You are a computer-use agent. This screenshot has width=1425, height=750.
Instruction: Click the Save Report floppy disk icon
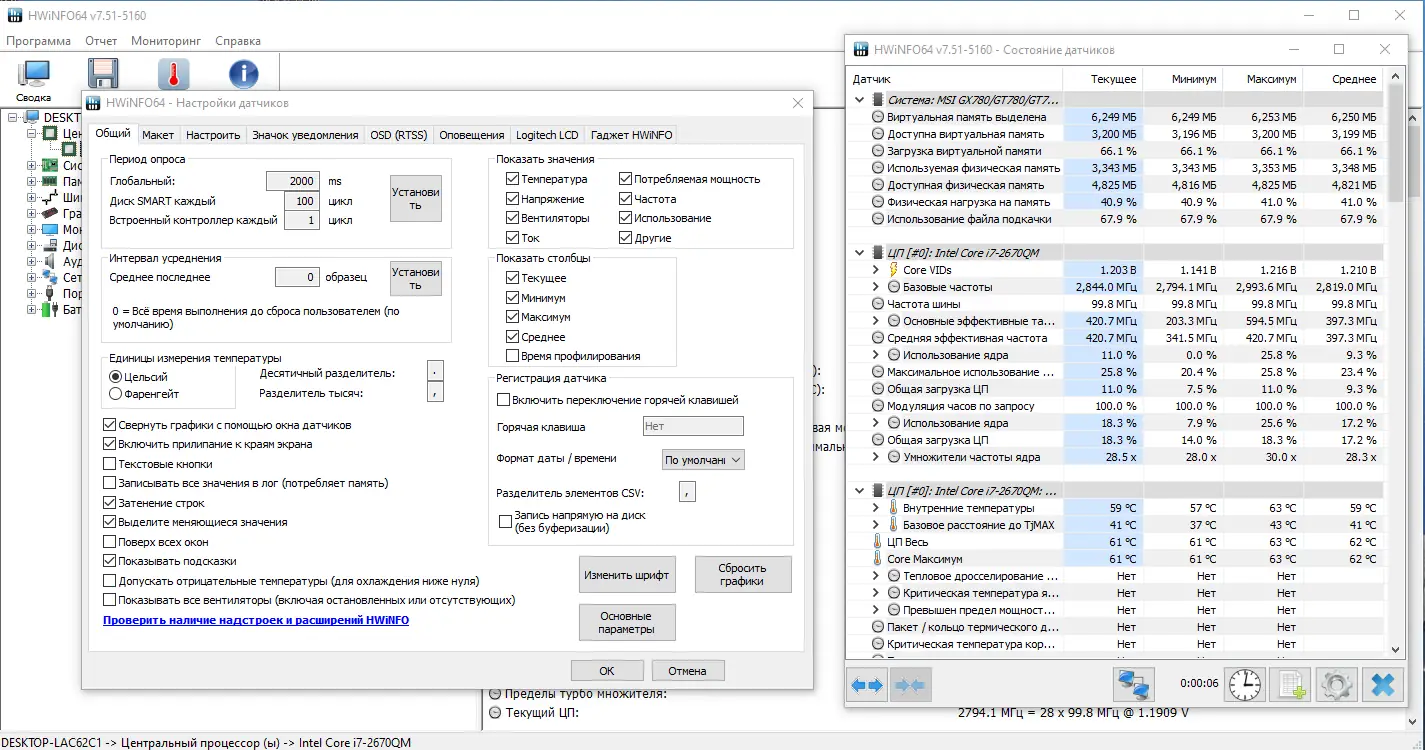pyautogui.click(x=104, y=74)
